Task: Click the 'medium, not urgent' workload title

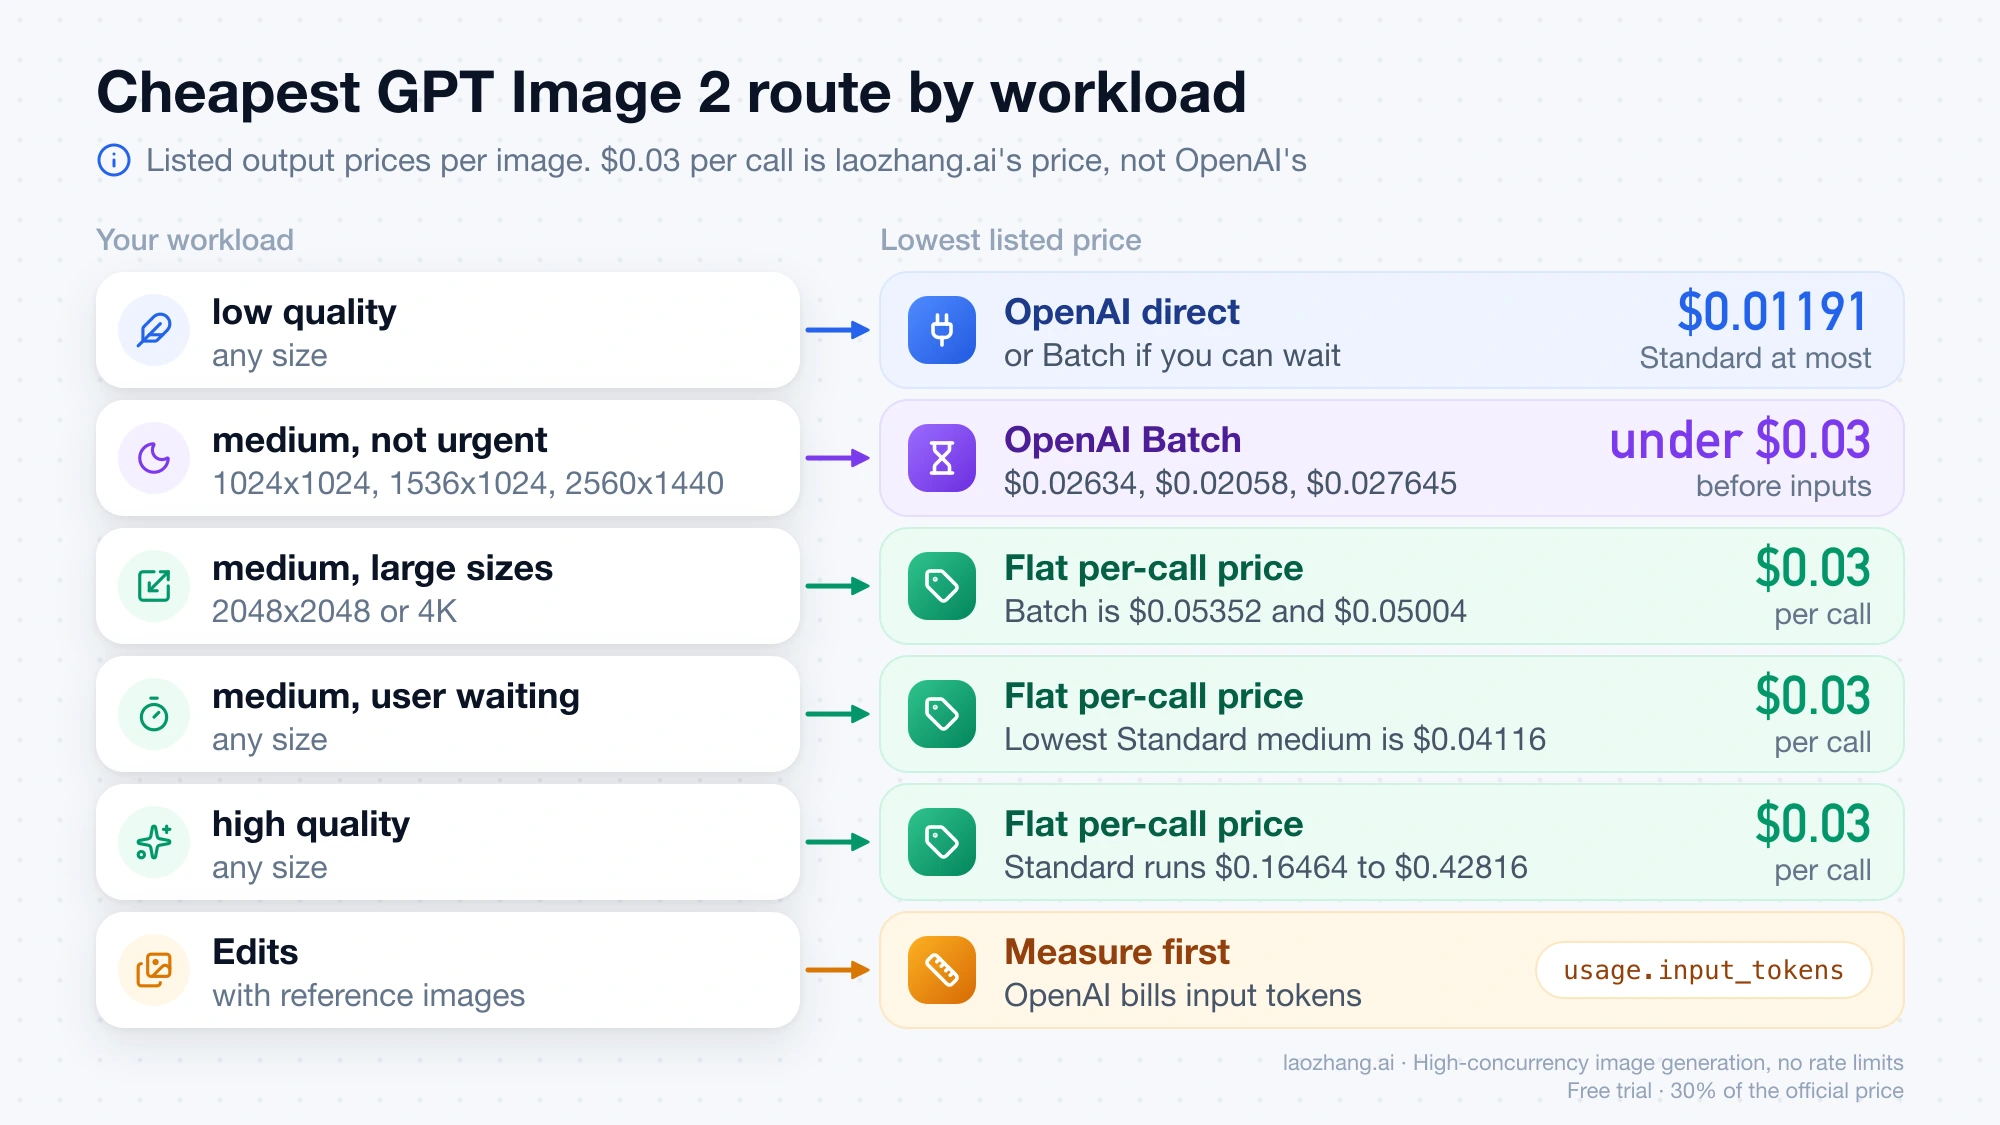Action: (379, 441)
